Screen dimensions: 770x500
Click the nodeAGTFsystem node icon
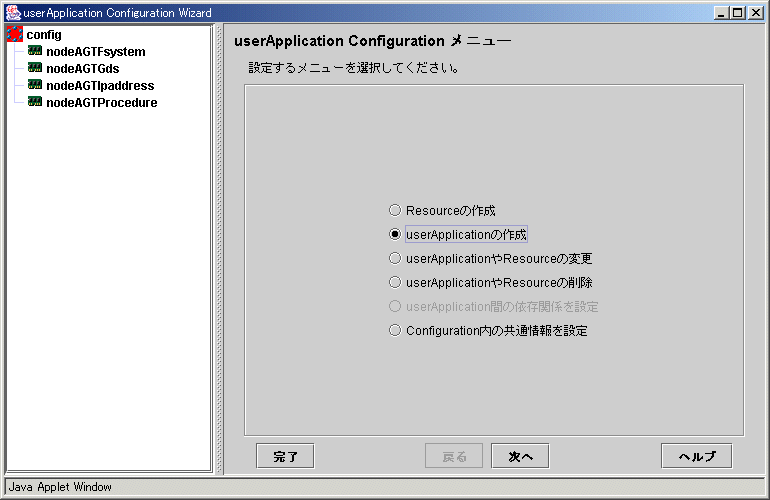35,51
